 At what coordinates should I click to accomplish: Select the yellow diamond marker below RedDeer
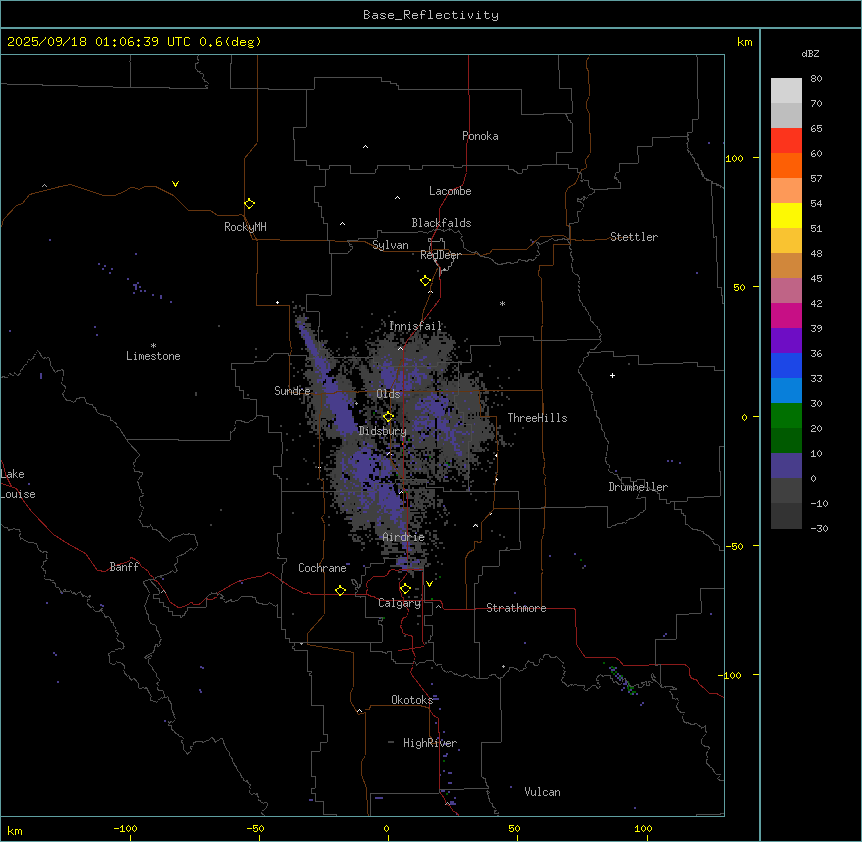pyautogui.click(x=425, y=280)
